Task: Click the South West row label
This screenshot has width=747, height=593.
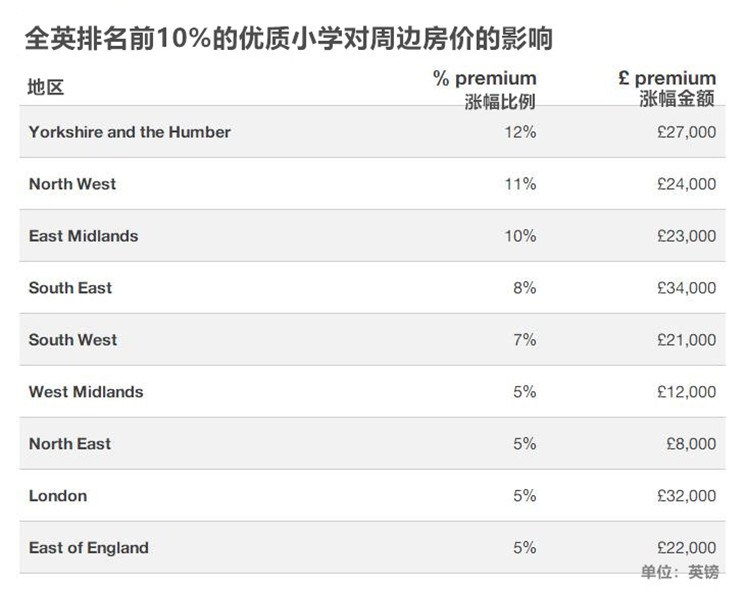Action: [73, 340]
